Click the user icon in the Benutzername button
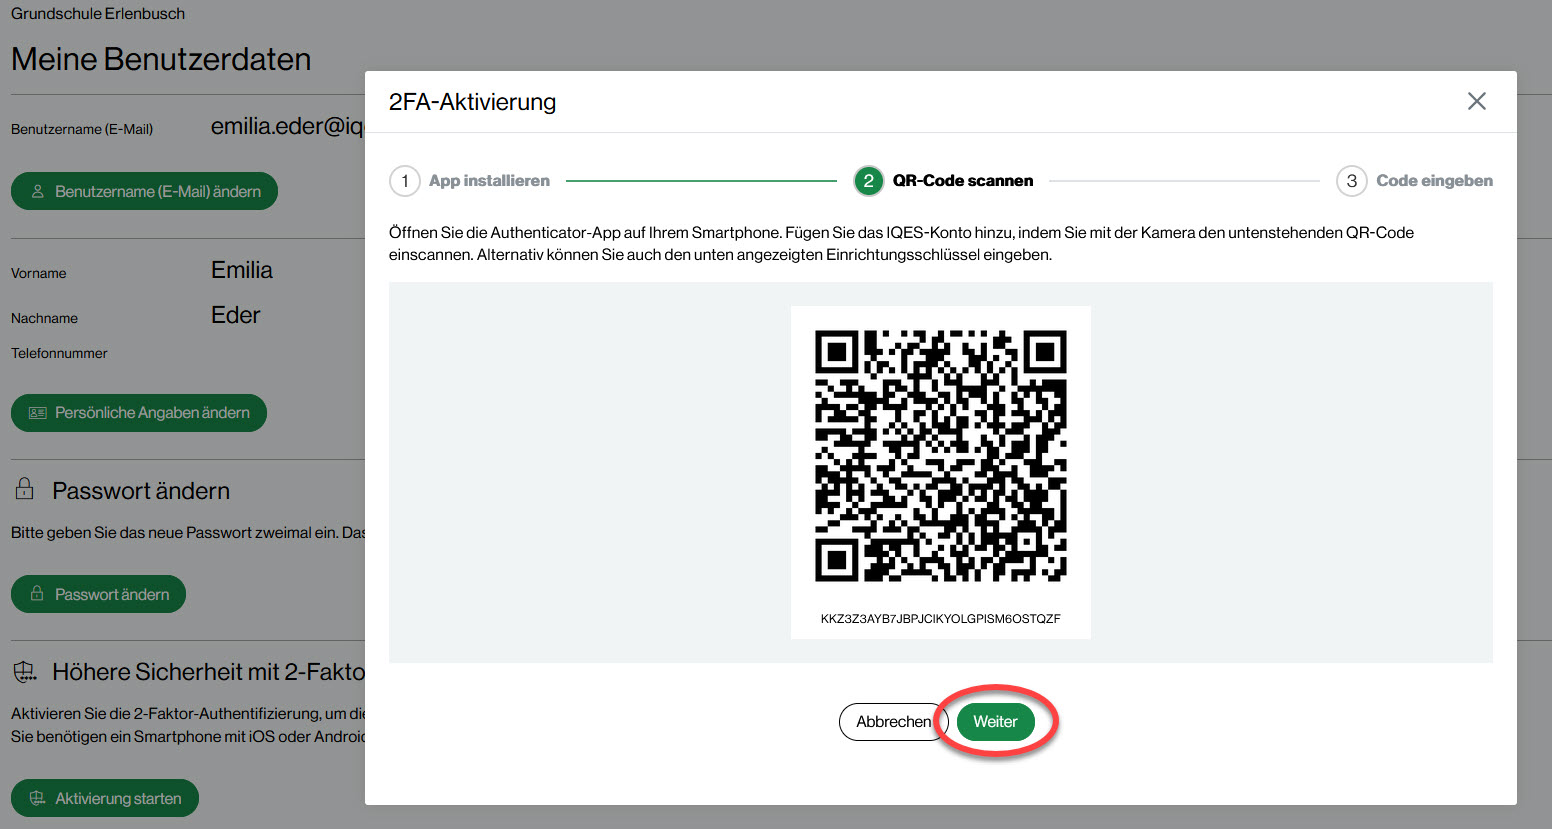This screenshot has width=1552, height=829. click(38, 191)
